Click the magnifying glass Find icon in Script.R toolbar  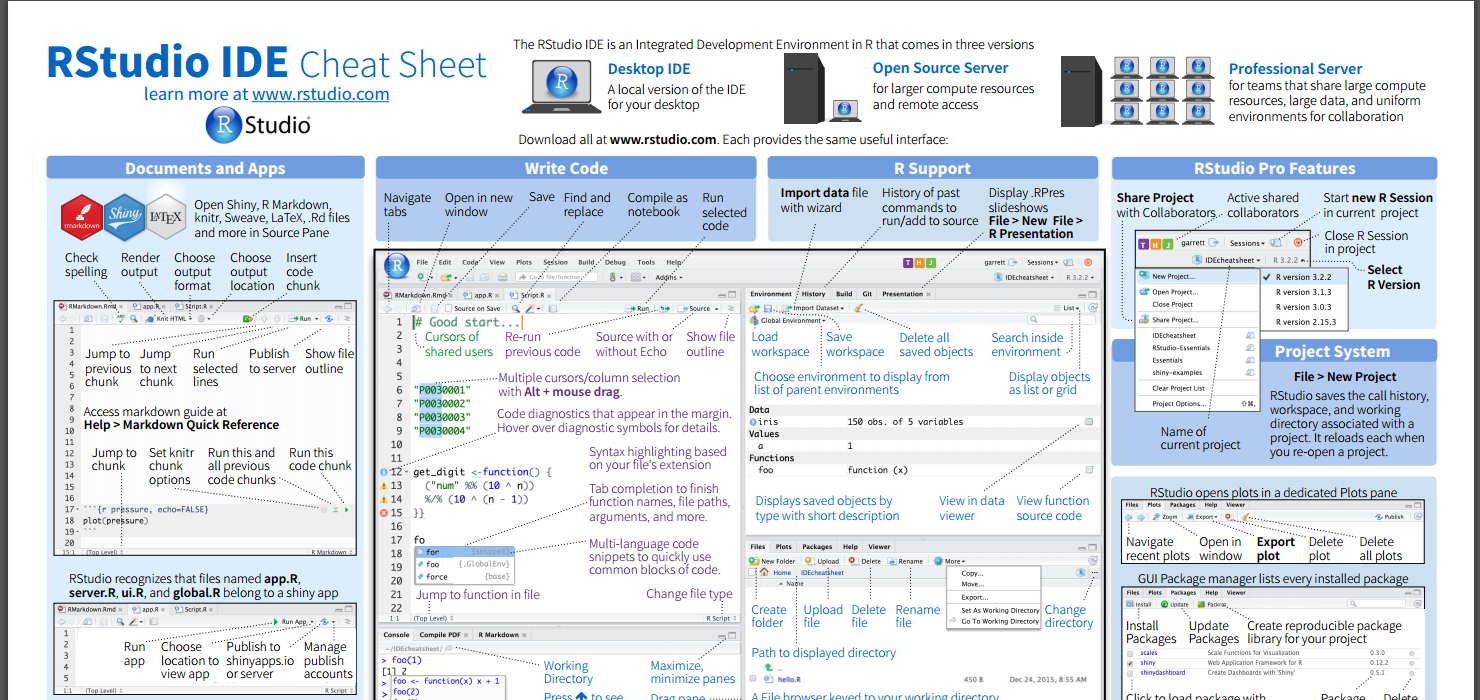tap(515, 308)
